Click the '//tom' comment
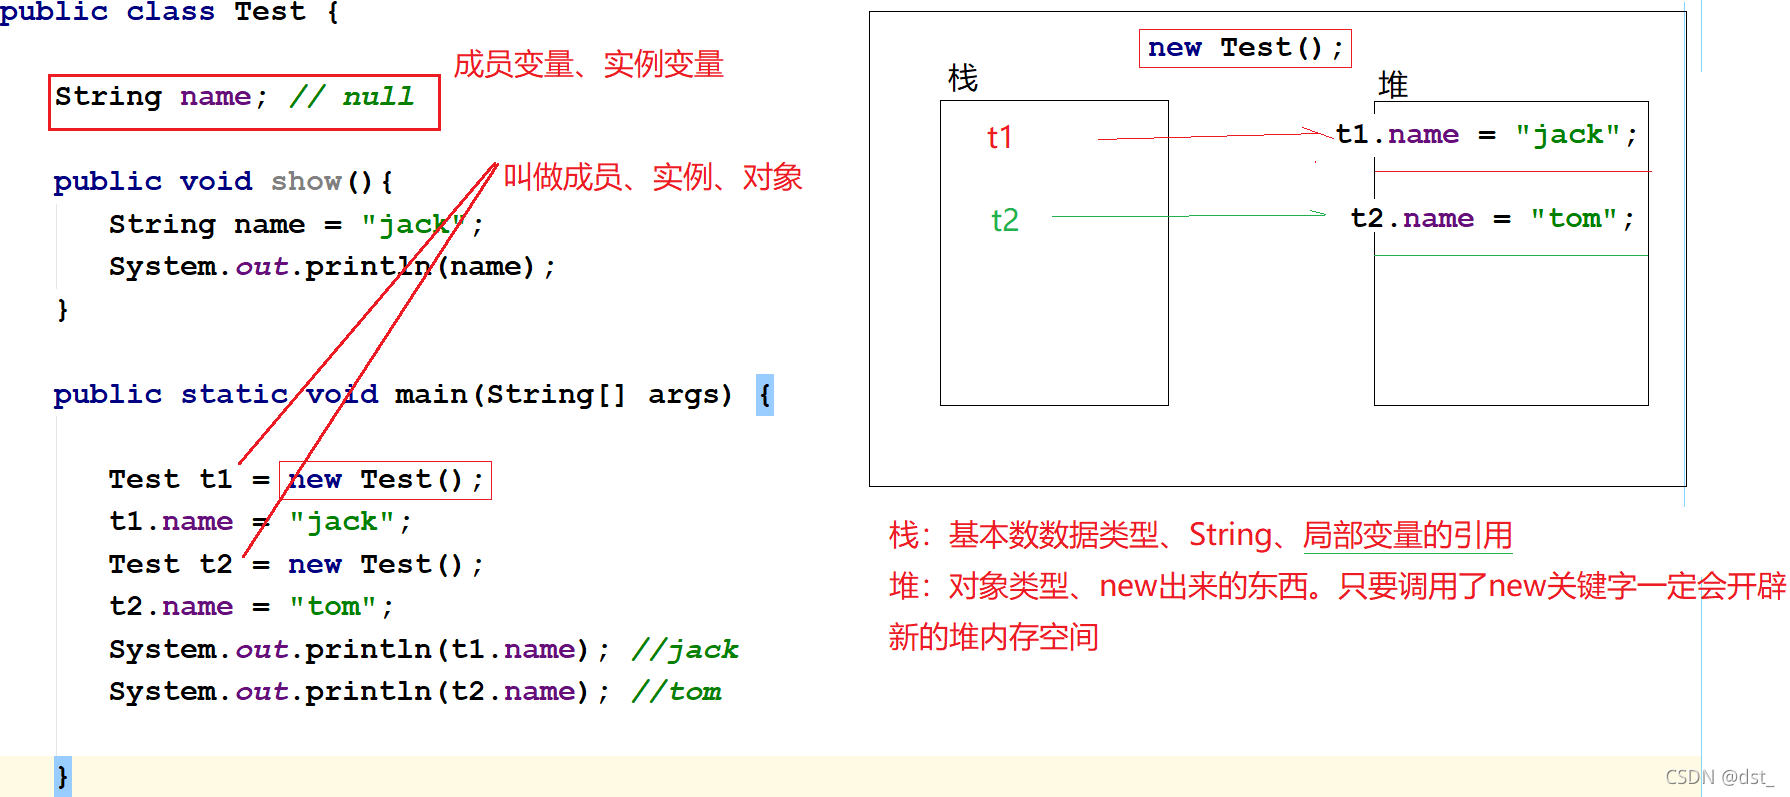 (x=676, y=692)
